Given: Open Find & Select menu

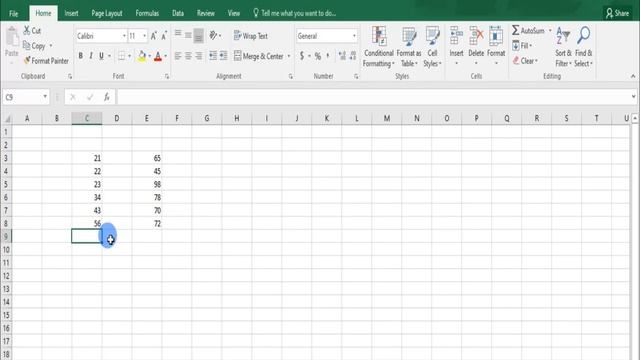Looking at the screenshot, I should point(583,46).
